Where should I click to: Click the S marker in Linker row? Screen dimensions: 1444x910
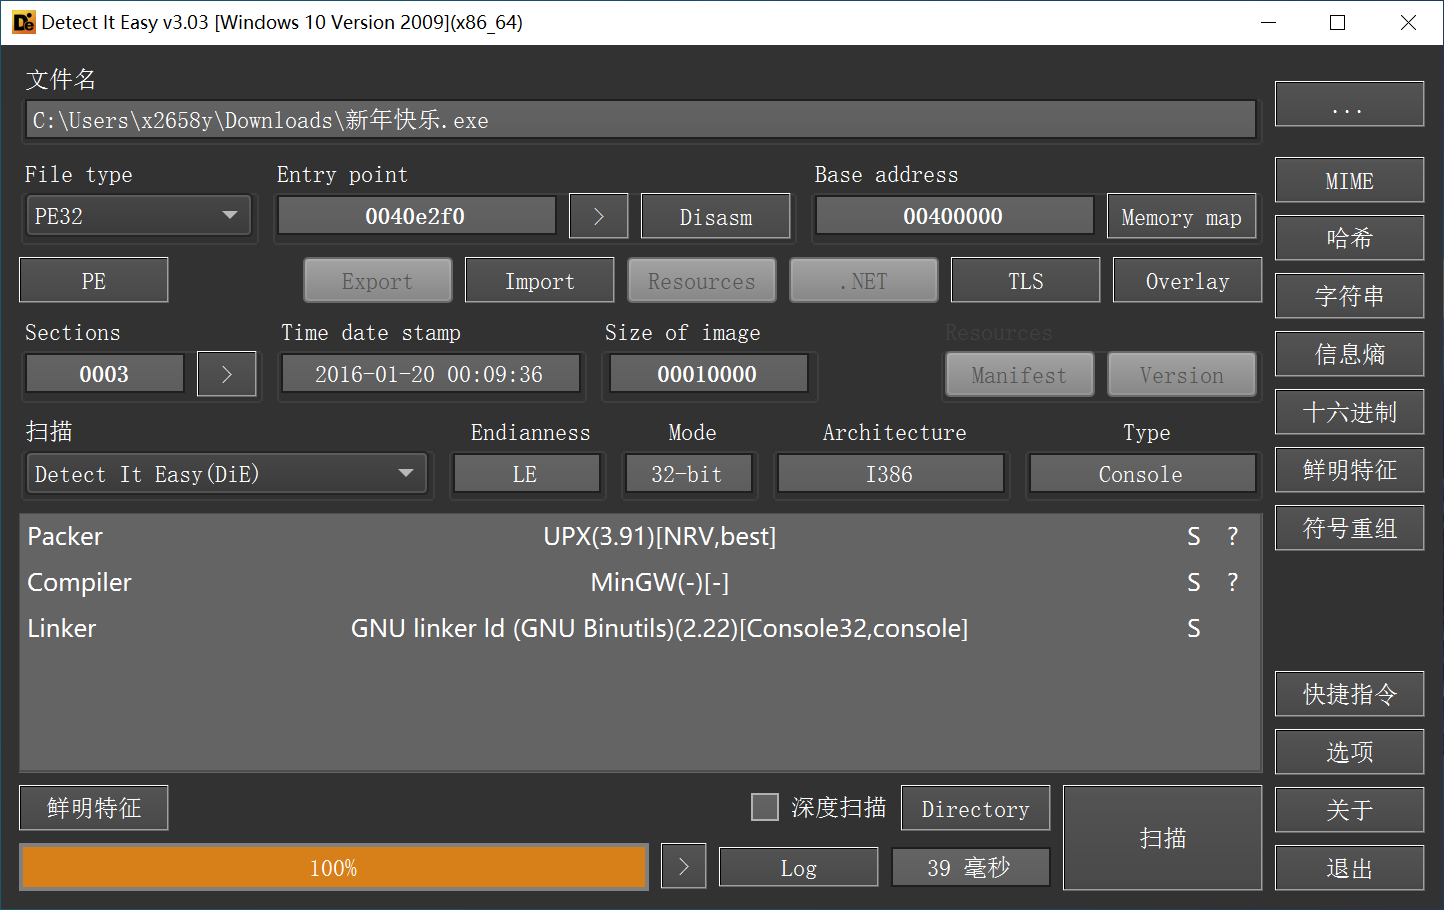click(1194, 629)
